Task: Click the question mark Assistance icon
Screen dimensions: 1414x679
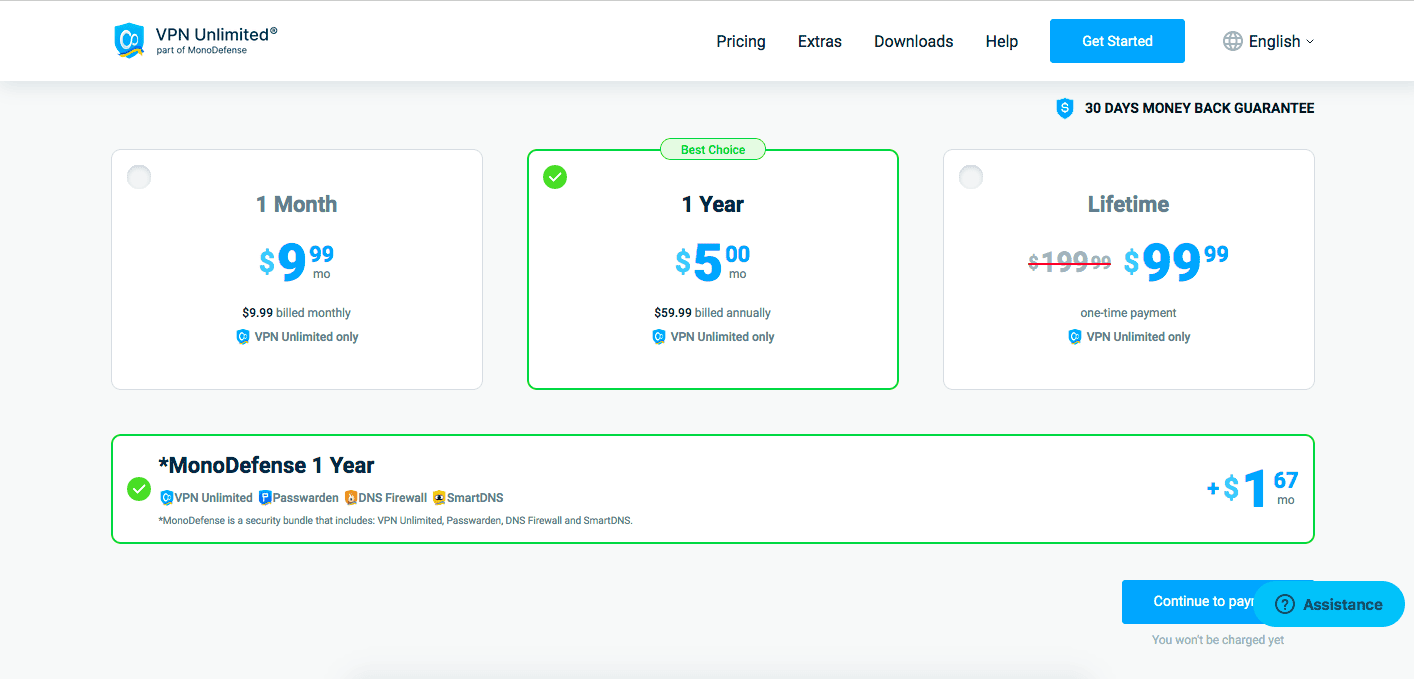Action: coord(1285,604)
